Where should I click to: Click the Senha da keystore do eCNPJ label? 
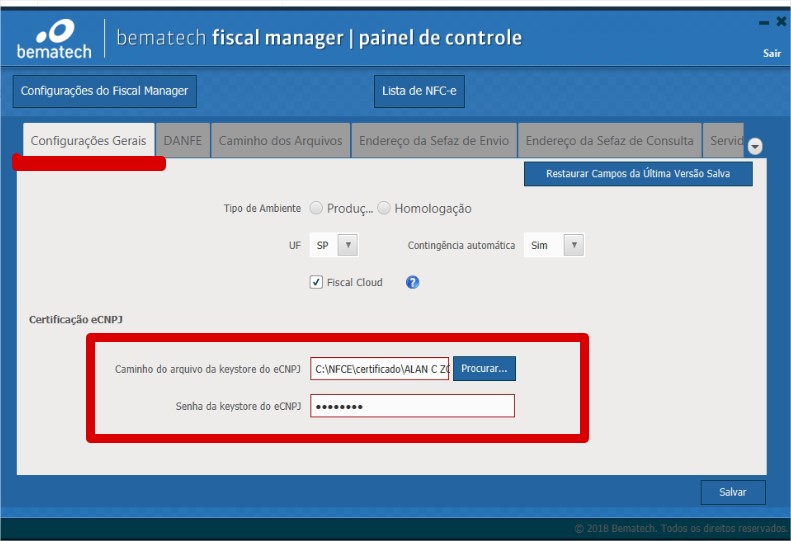(x=238, y=406)
